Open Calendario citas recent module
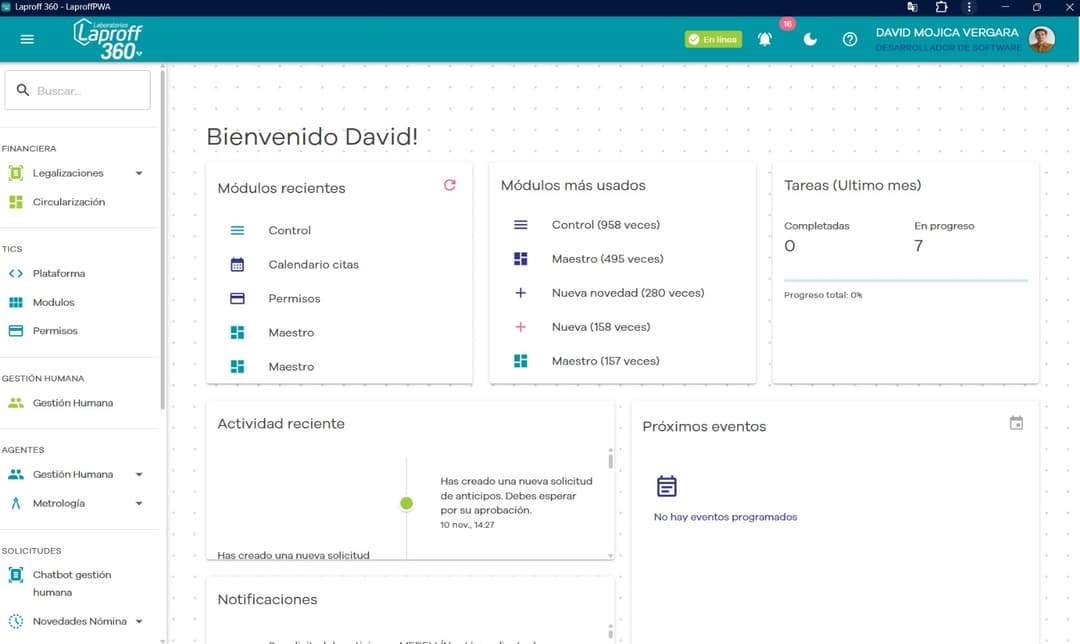Screen dimensions: 1080x644 [x=313, y=264]
